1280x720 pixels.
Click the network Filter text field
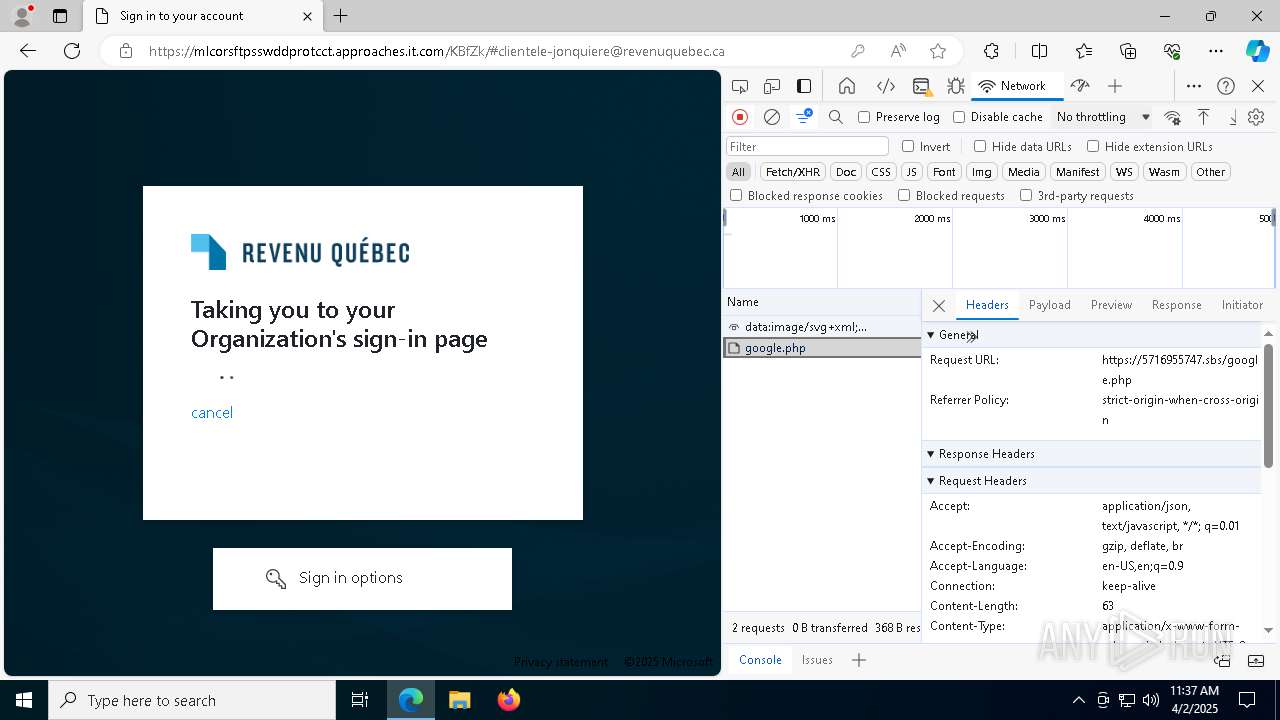click(807, 146)
